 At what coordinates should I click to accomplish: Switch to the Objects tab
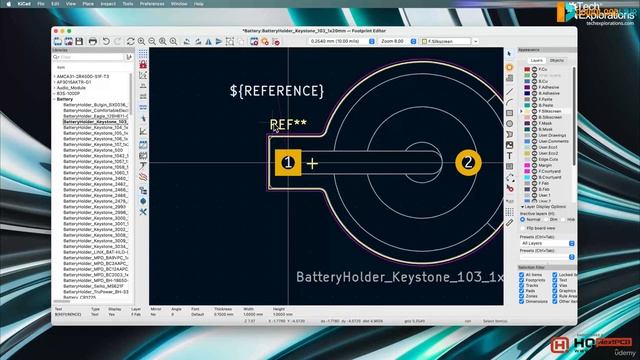click(557, 60)
